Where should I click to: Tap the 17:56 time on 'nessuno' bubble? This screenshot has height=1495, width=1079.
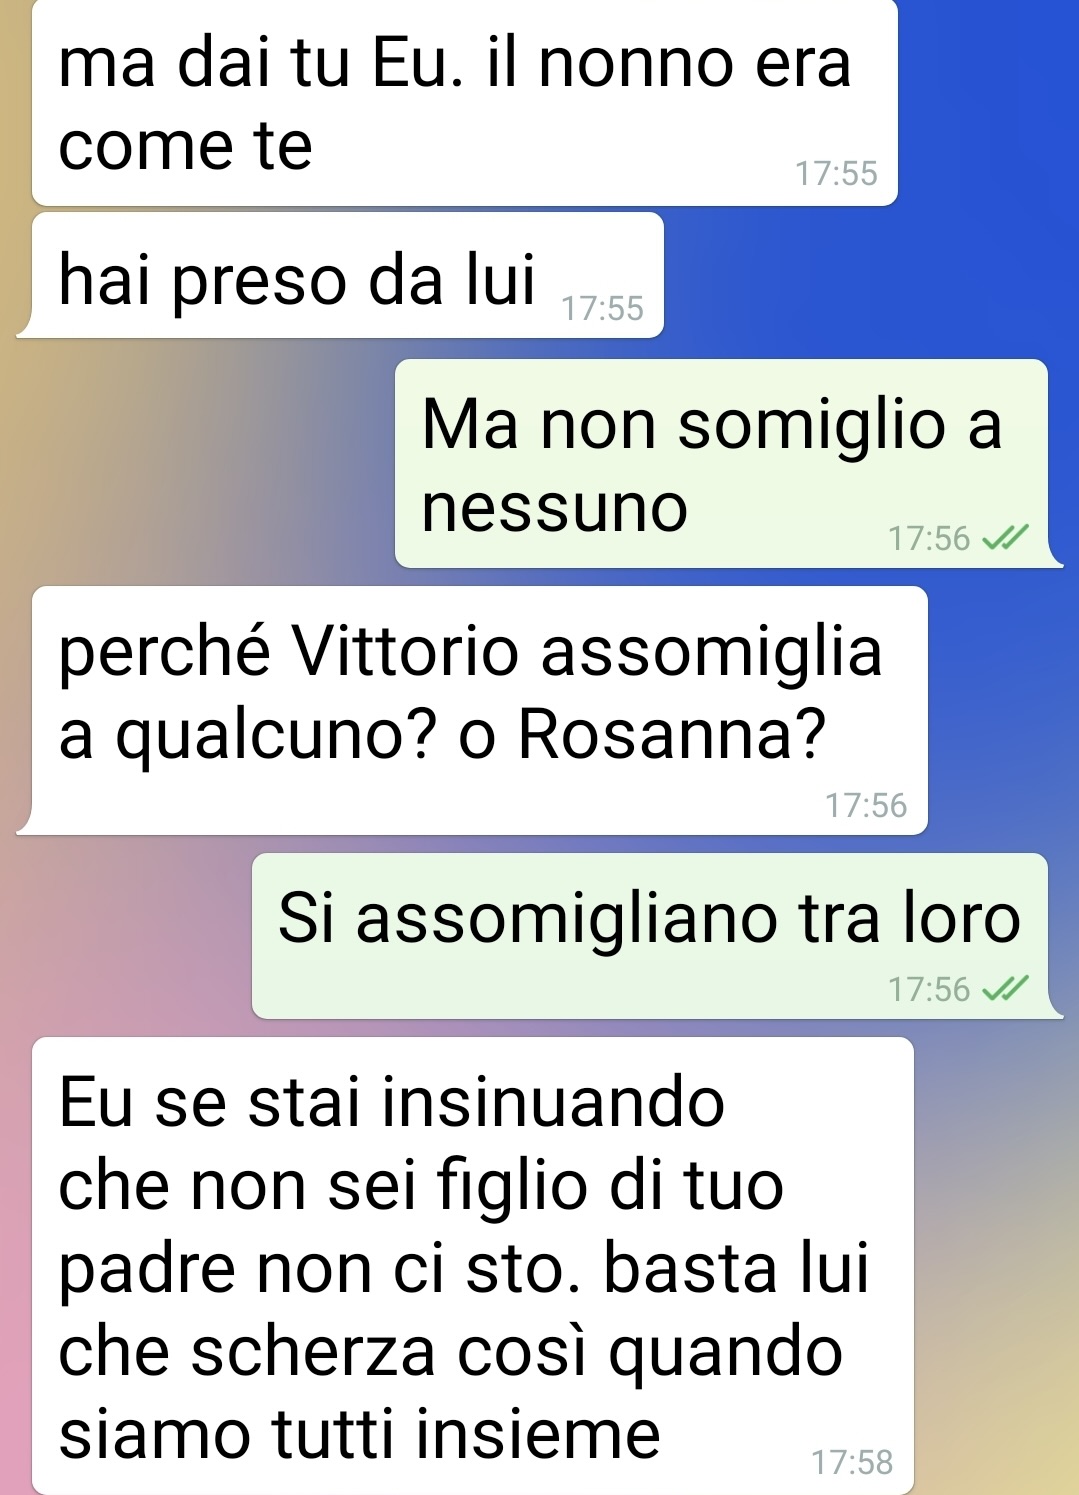[929, 539]
